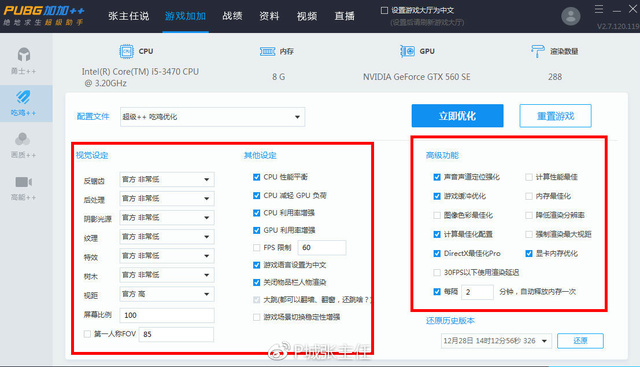Expand the 特效 dropdown
640x367 pixels.
pyautogui.click(x=167, y=256)
